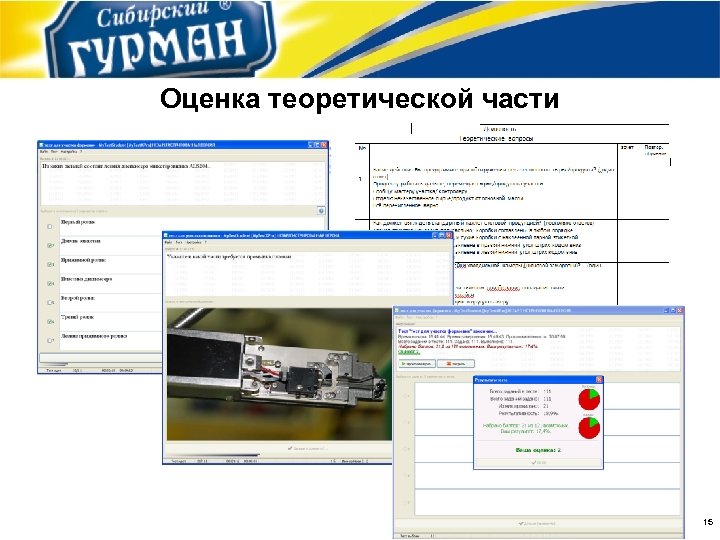Image resolution: width=720 pixels, height=540 pixels.
Task: Toggle the 'Третий ролик' answer checkbox
Action: click(x=51, y=321)
